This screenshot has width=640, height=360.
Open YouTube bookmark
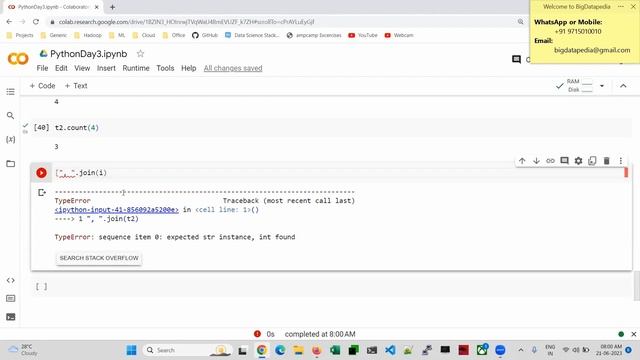pos(363,36)
